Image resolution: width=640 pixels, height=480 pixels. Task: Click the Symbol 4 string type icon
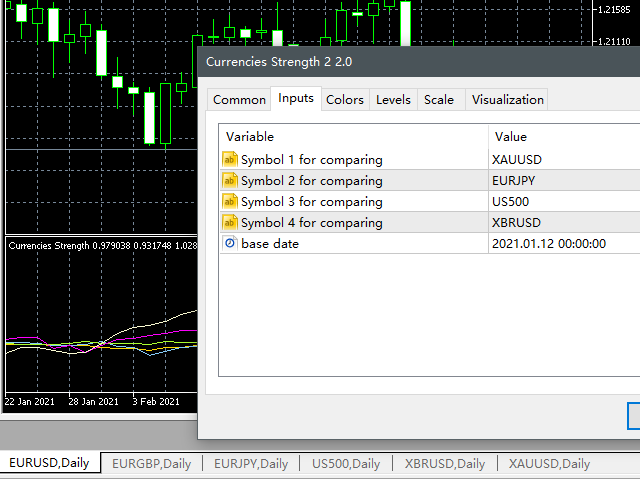click(230, 222)
